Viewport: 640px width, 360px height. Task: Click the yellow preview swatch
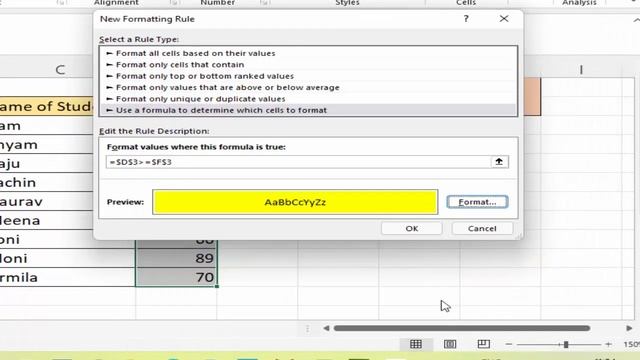295,202
